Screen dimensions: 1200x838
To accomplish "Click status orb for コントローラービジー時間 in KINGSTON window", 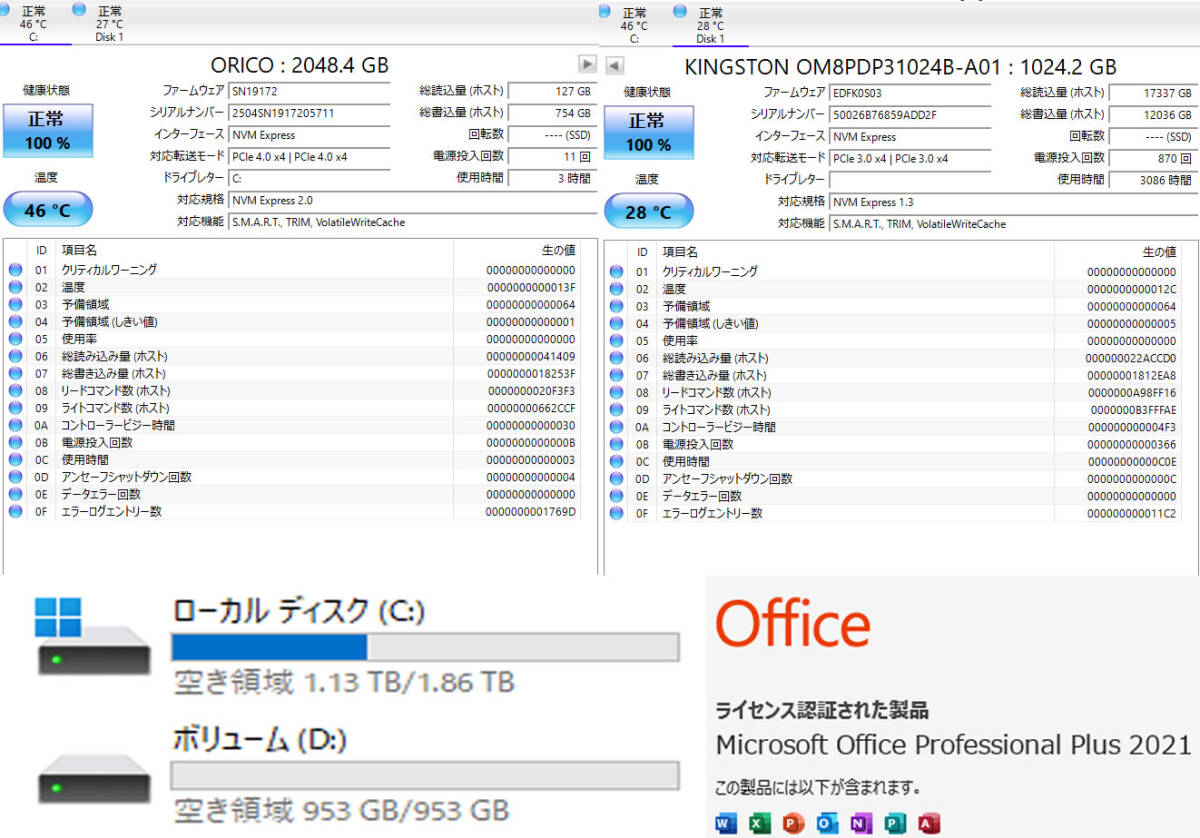I will (616, 427).
